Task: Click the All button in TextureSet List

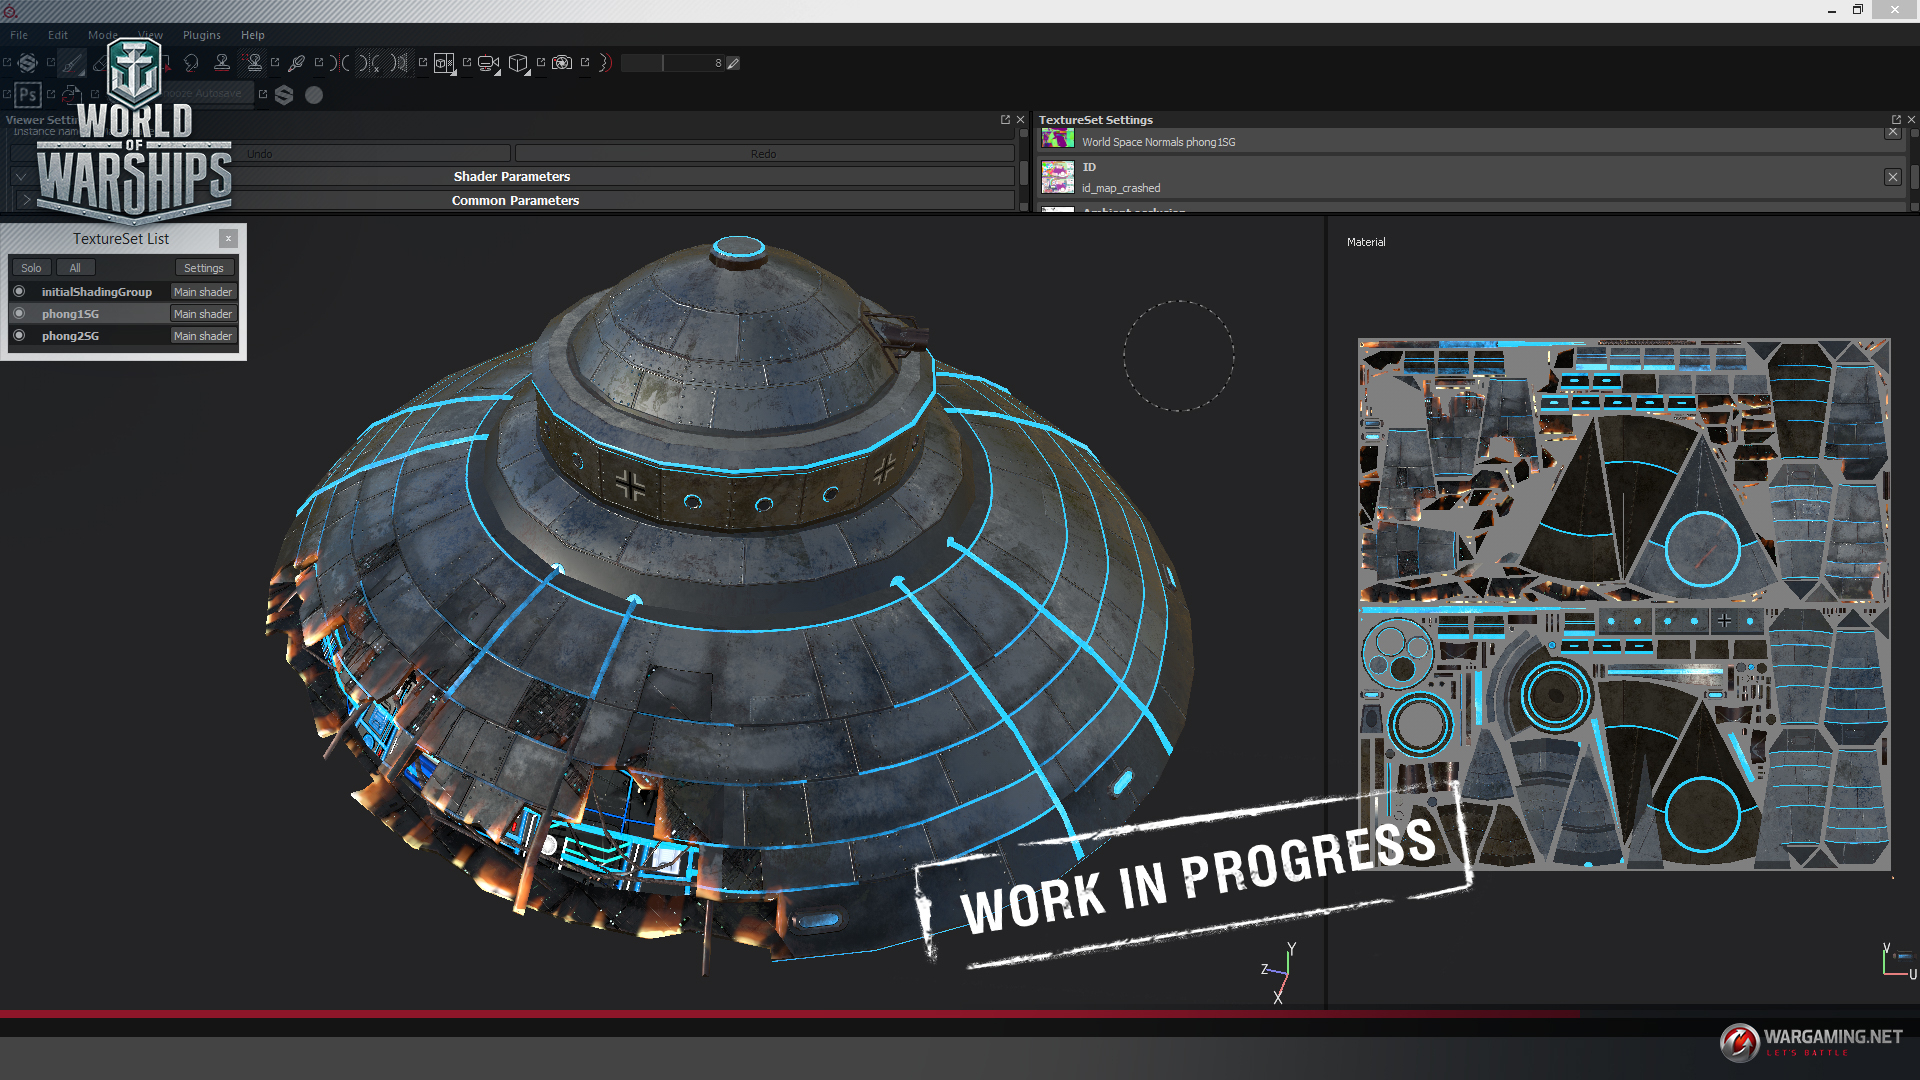Action: coord(75,268)
